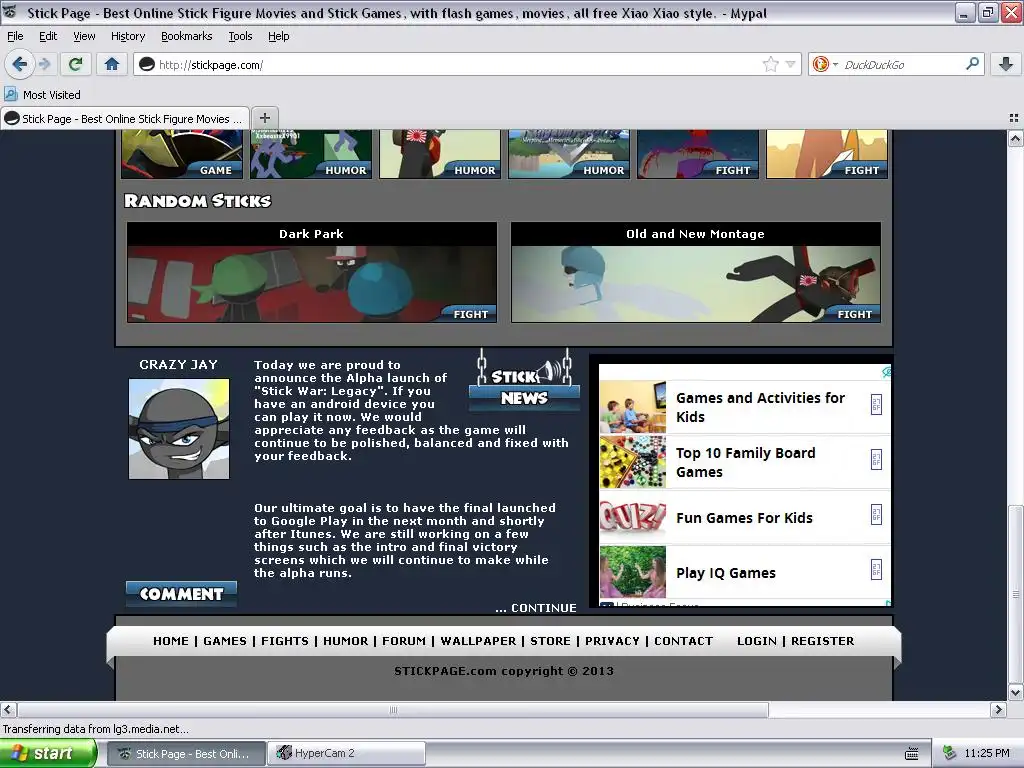
Task: Click the REGISTER footer link
Action: (823, 641)
